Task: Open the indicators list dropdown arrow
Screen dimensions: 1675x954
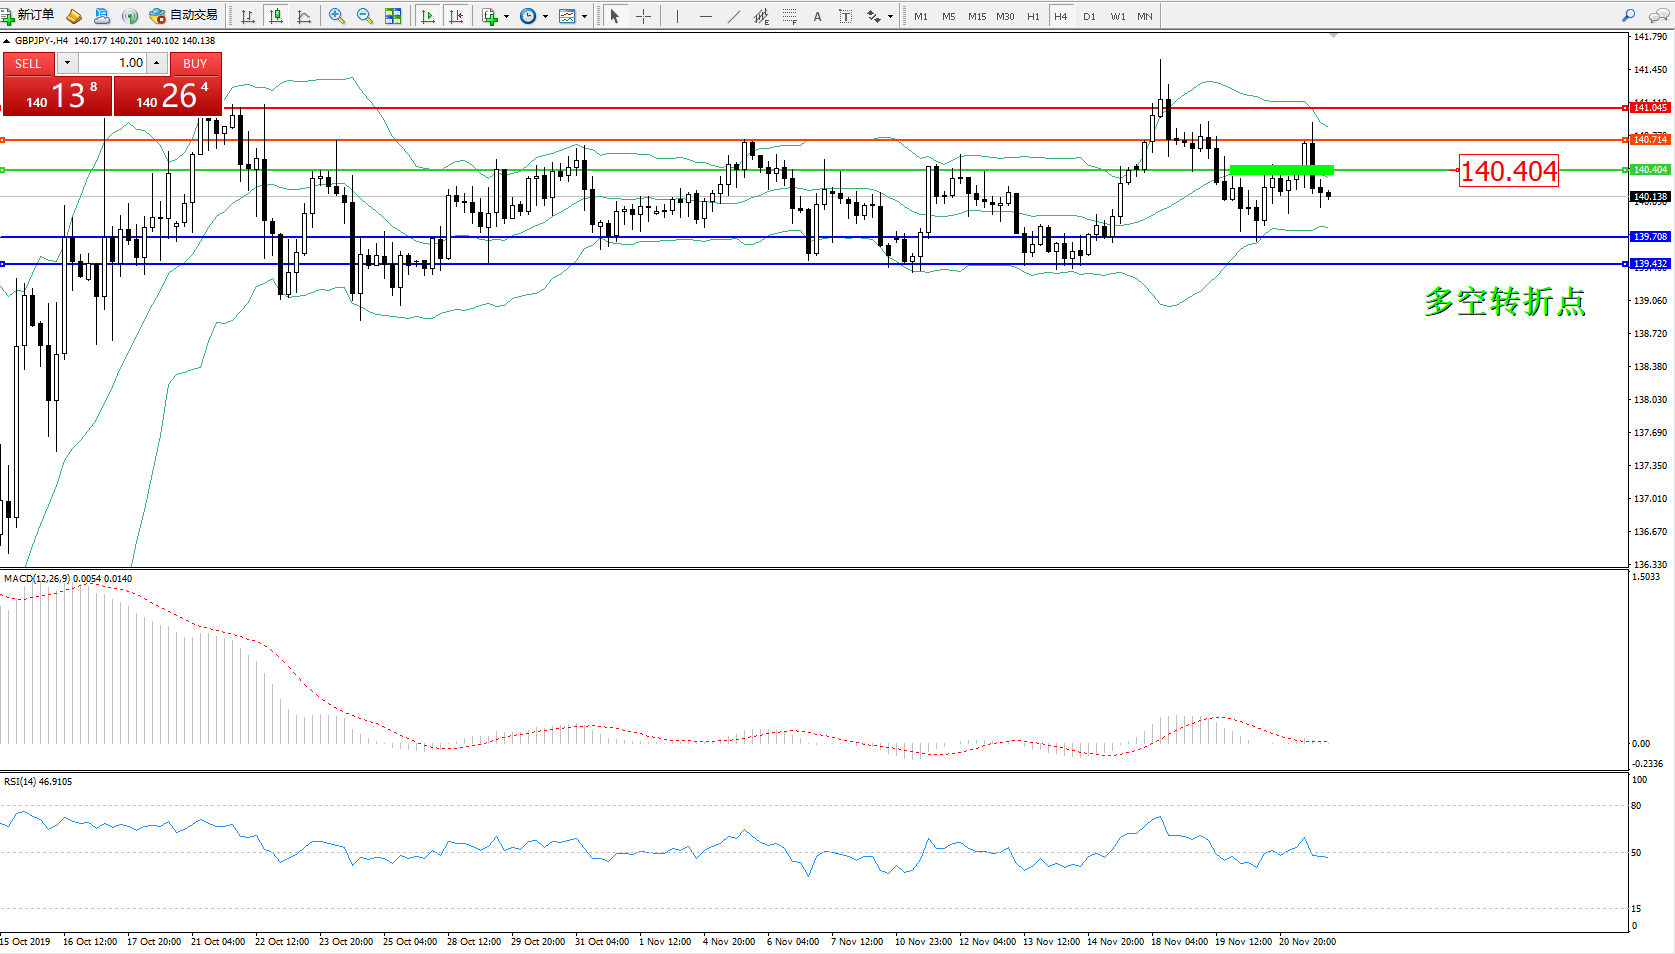Action: coord(506,16)
